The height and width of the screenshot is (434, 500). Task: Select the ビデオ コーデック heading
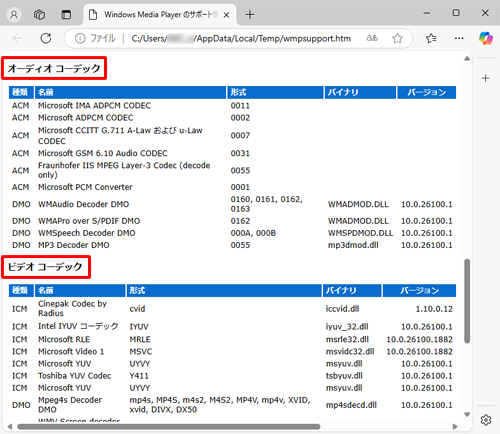click(x=45, y=267)
